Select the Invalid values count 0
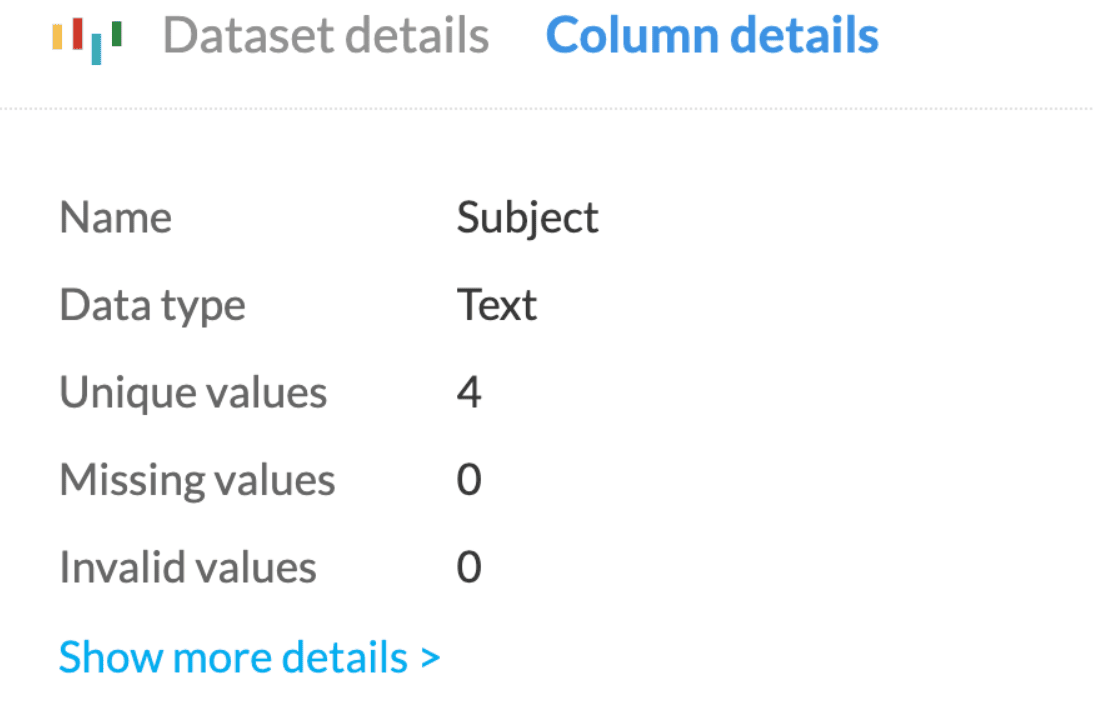Viewport: 1093px width, 720px height. pos(469,568)
